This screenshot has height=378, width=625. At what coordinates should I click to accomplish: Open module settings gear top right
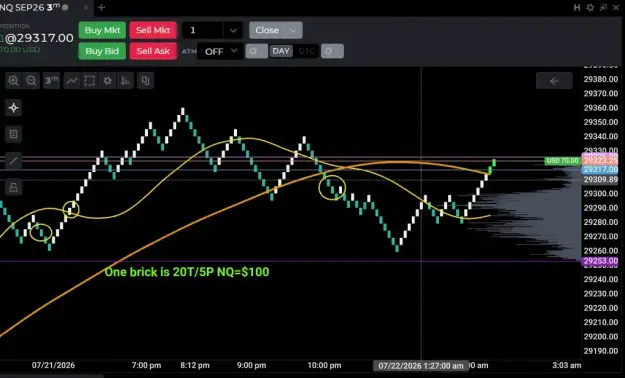click(590, 8)
